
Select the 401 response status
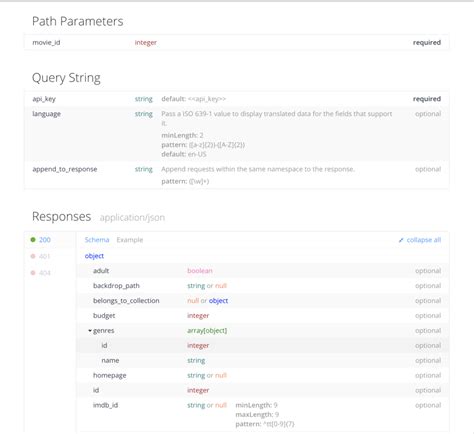pos(45,256)
